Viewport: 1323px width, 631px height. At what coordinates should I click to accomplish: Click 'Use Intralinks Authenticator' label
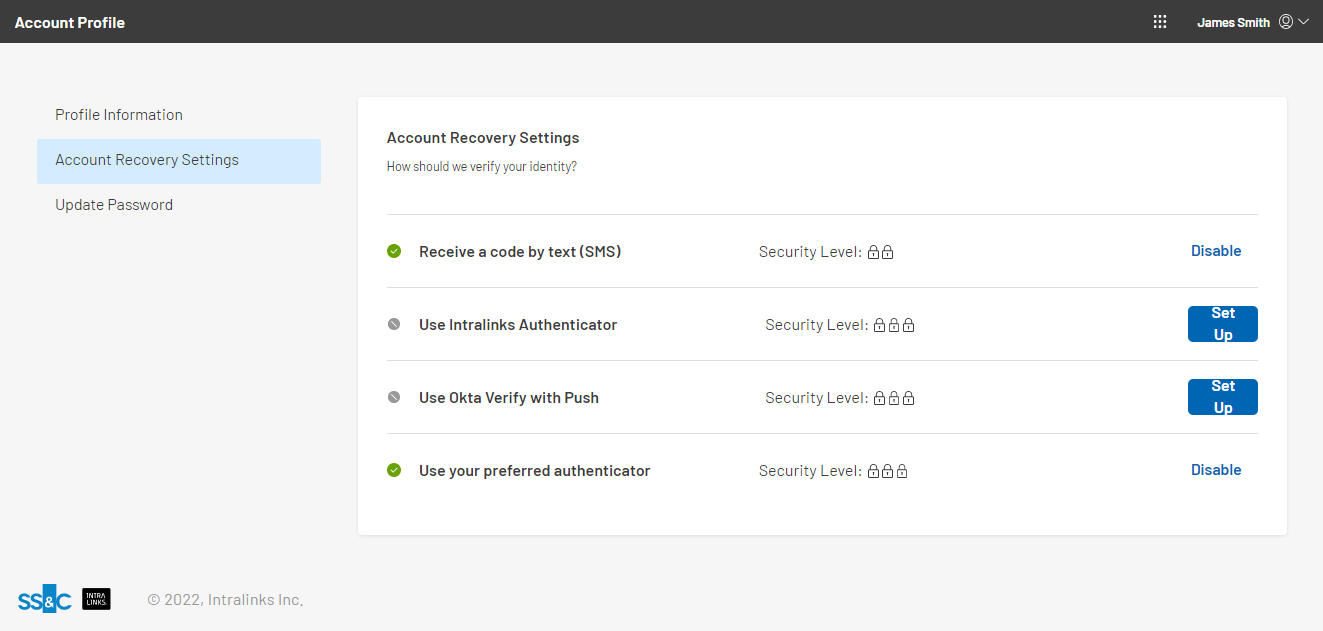click(518, 325)
